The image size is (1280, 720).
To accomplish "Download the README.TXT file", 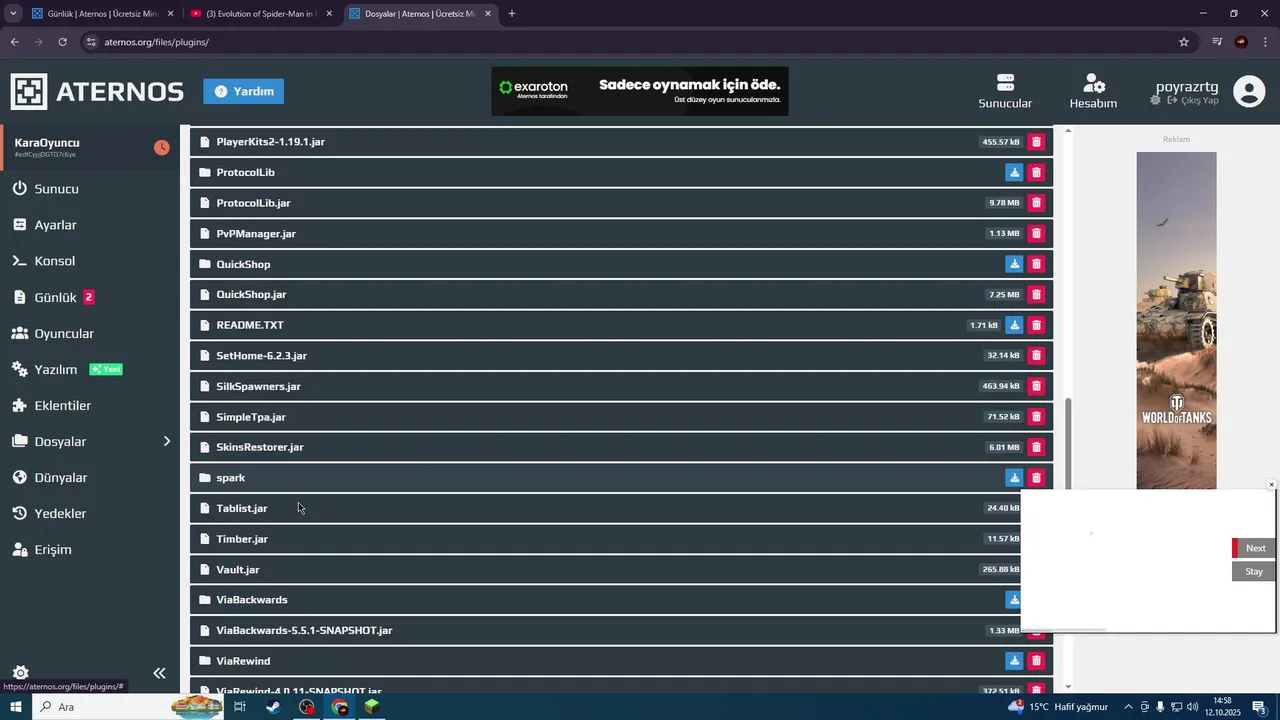I will tap(1014, 325).
